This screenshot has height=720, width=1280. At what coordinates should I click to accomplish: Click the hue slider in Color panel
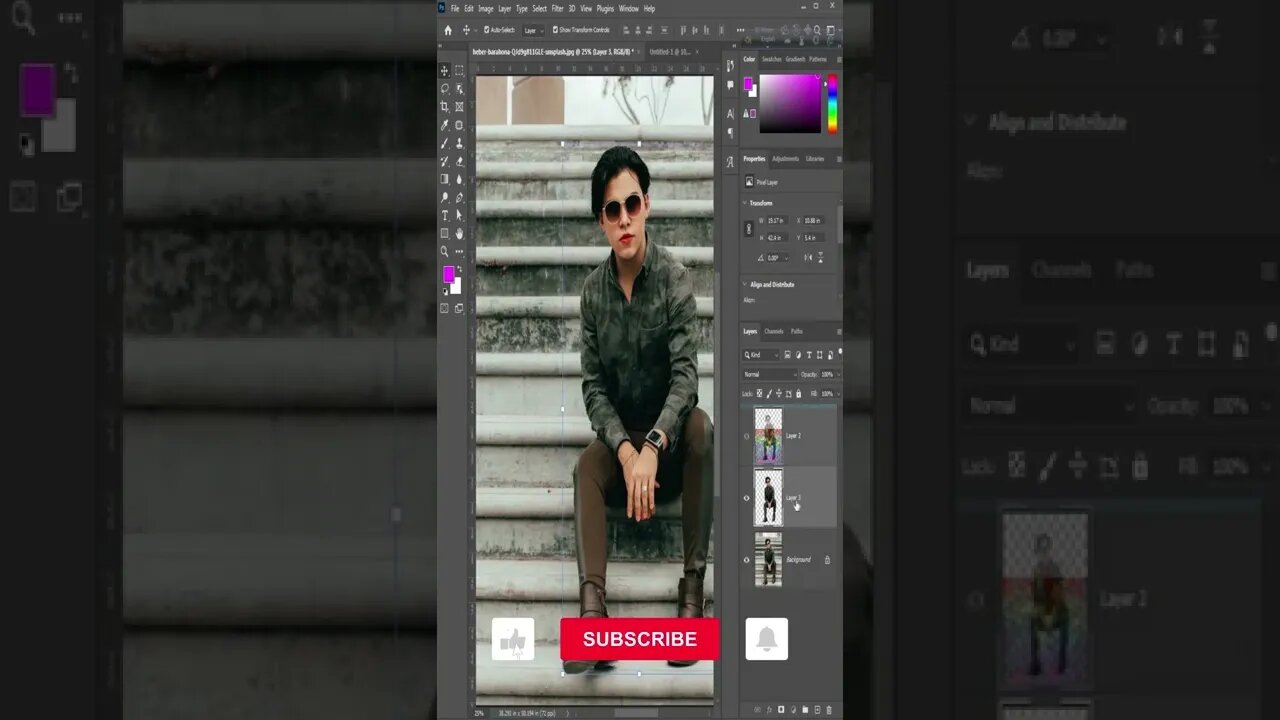click(x=832, y=103)
